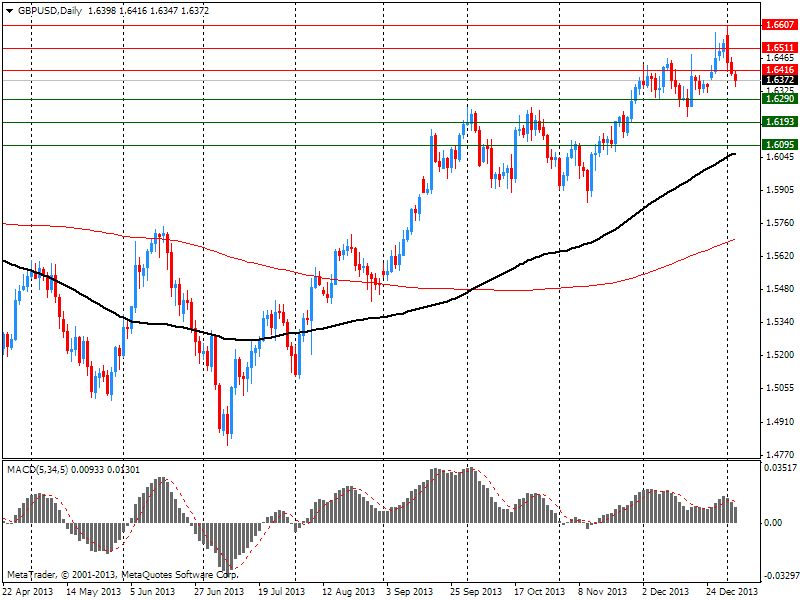Click the black 1.6372 current price label
Image resolution: width=800 pixels, height=600 pixels.
click(x=780, y=80)
